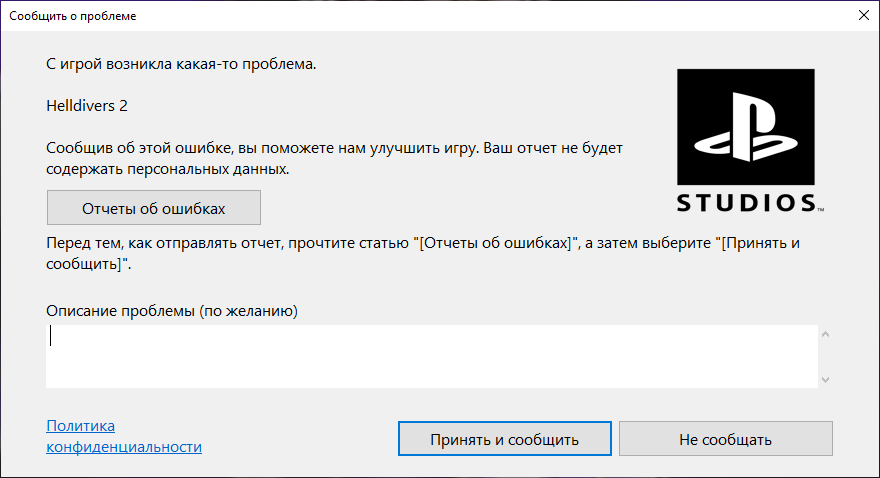The width and height of the screenshot is (880, 478).
Task: Click the Helldivers 2 game name text
Action: 87,105
